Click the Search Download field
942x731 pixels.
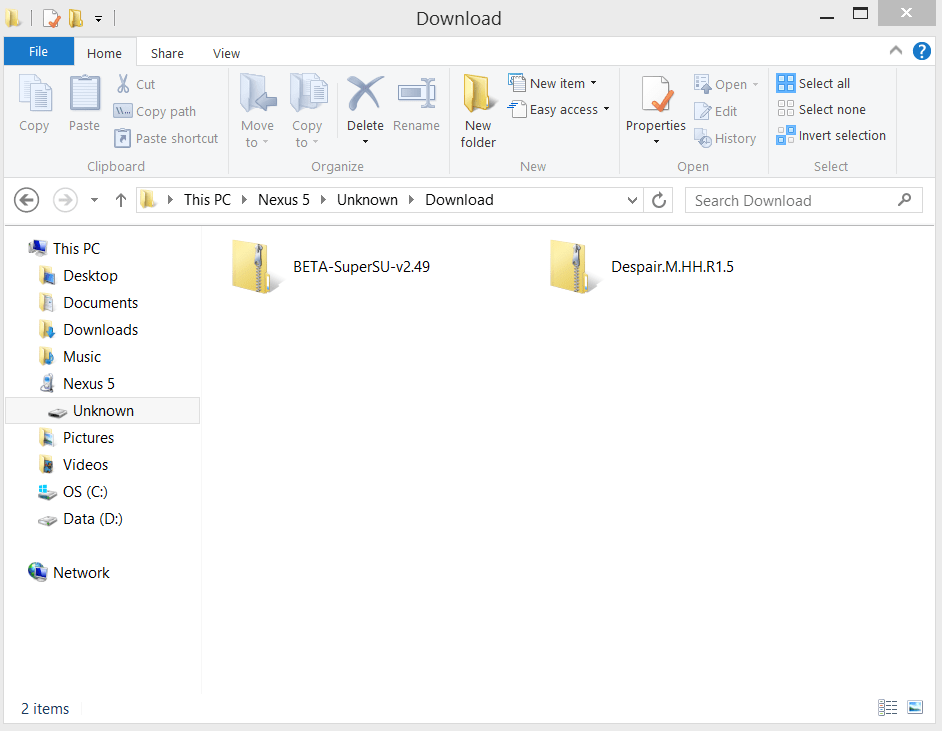point(803,201)
